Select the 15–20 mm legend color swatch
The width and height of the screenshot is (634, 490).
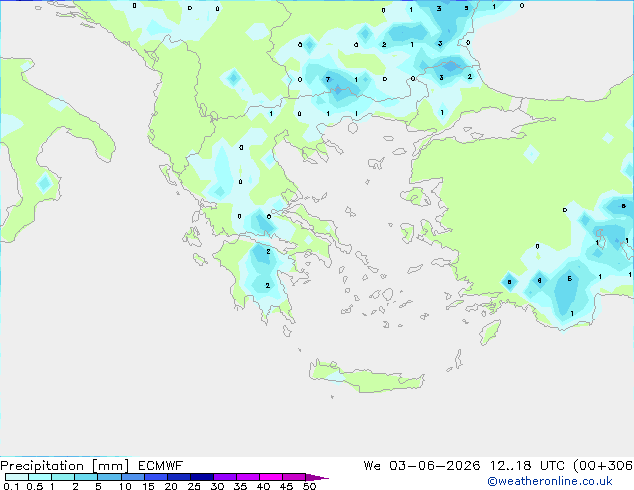point(156,477)
